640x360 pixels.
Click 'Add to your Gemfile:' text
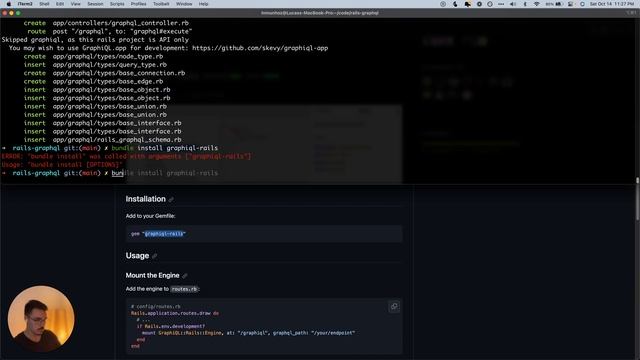pyautogui.click(x=150, y=216)
